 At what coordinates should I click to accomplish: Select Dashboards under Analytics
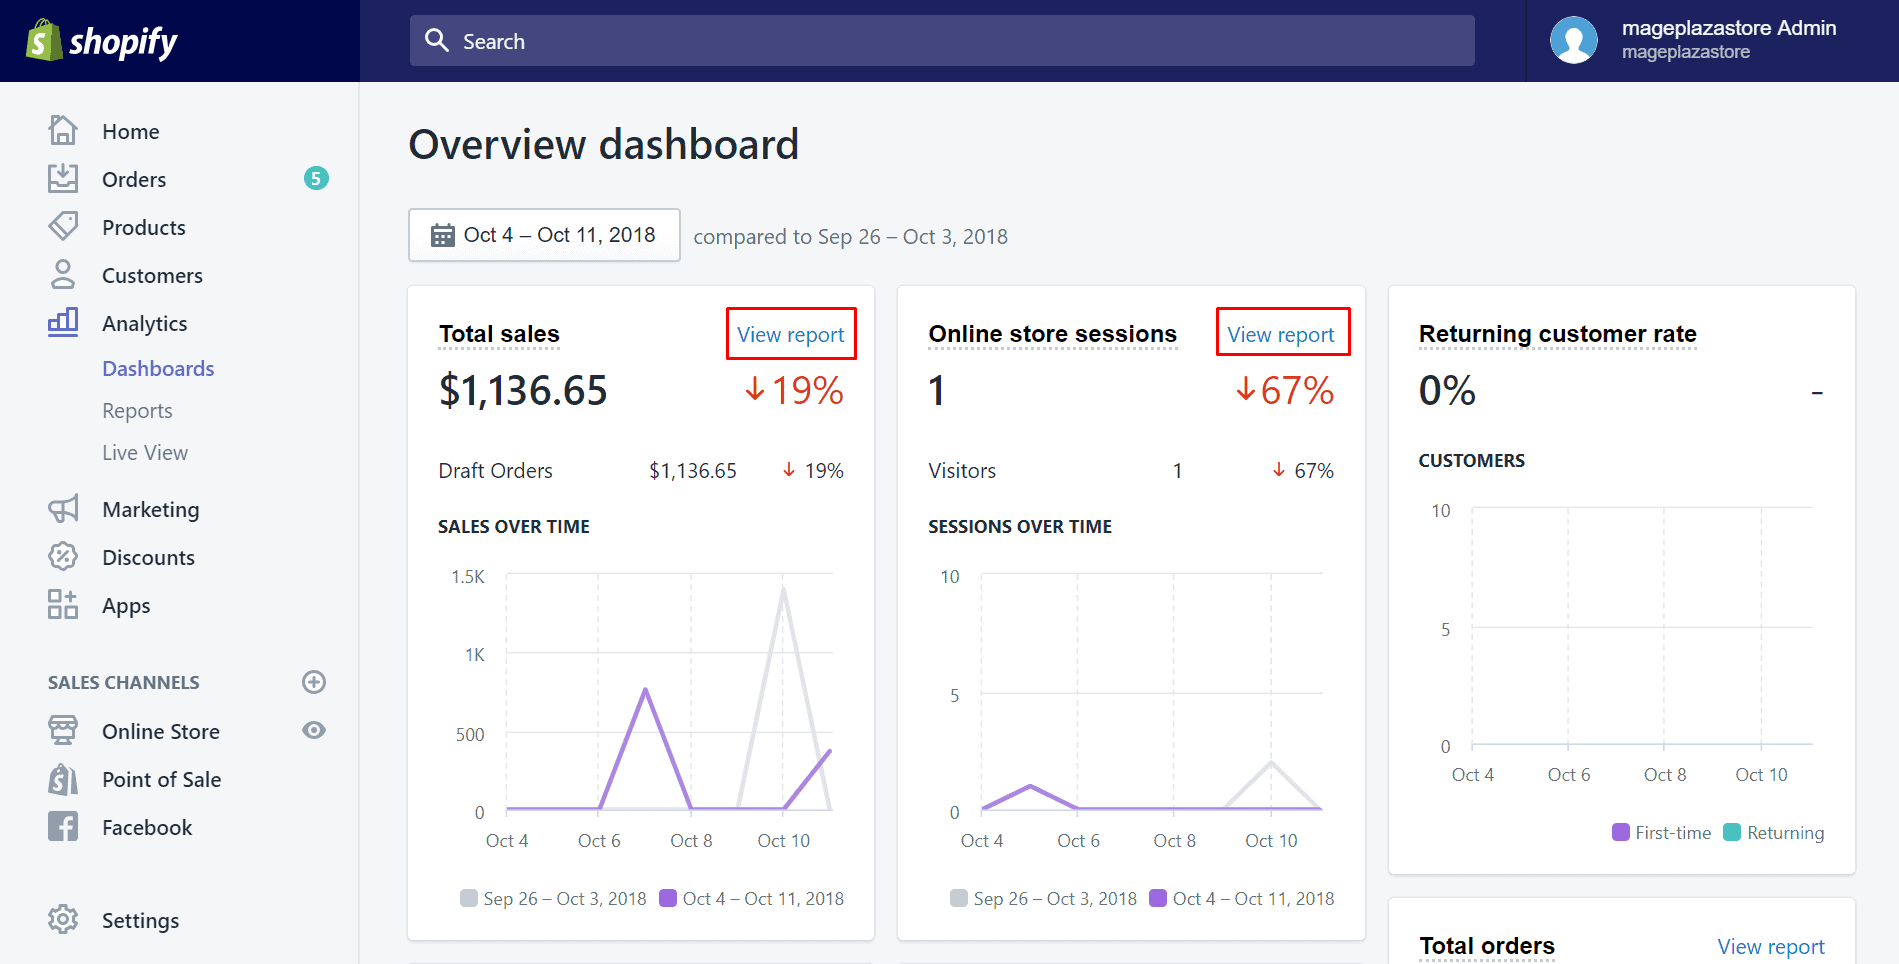click(x=158, y=369)
